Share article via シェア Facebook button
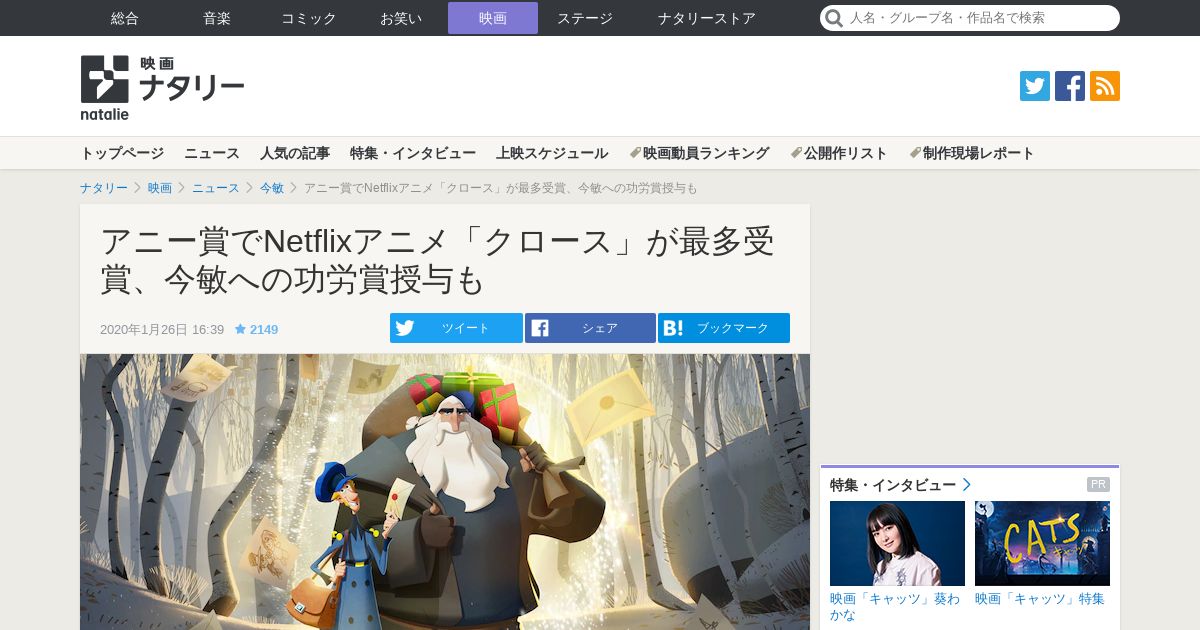1200x630 pixels. tap(590, 328)
